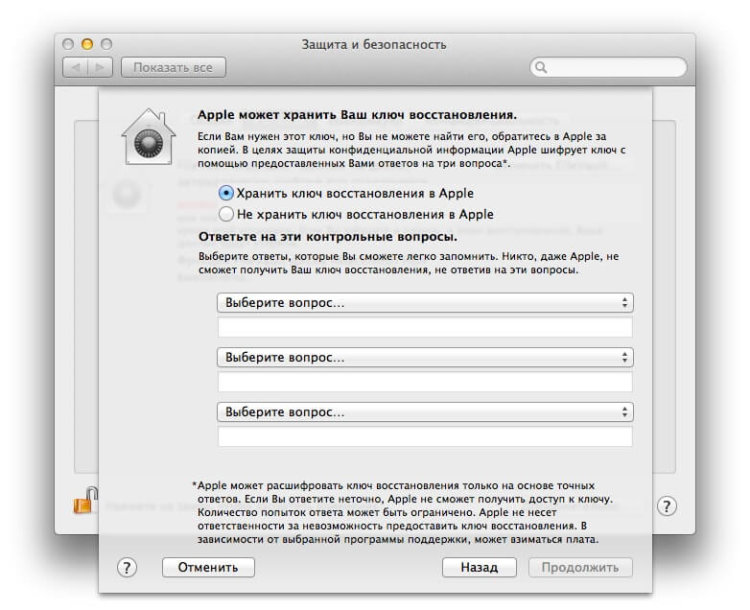The width and height of the screenshot is (750, 610).
Task: Click the main window's help question mark icon
Action: [x=667, y=506]
